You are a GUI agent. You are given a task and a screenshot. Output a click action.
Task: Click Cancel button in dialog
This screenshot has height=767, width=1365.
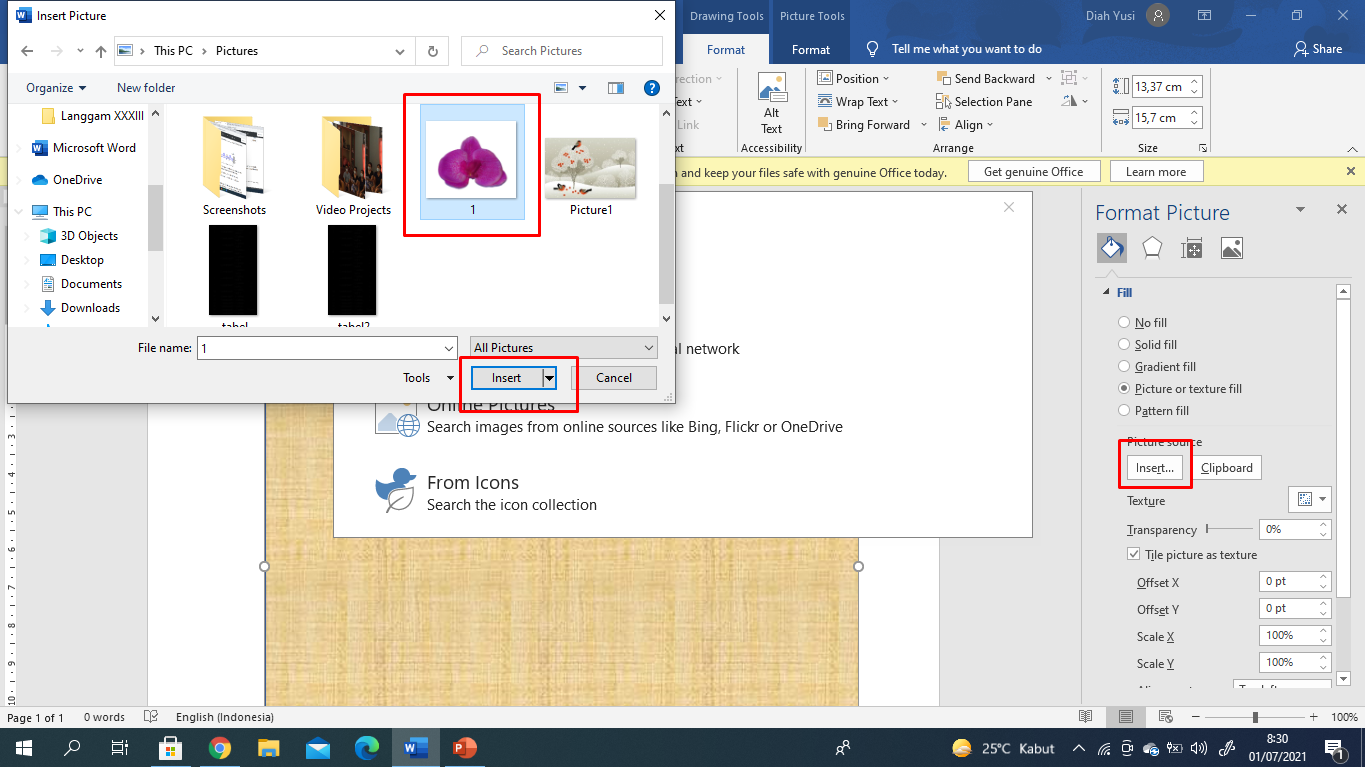(614, 378)
